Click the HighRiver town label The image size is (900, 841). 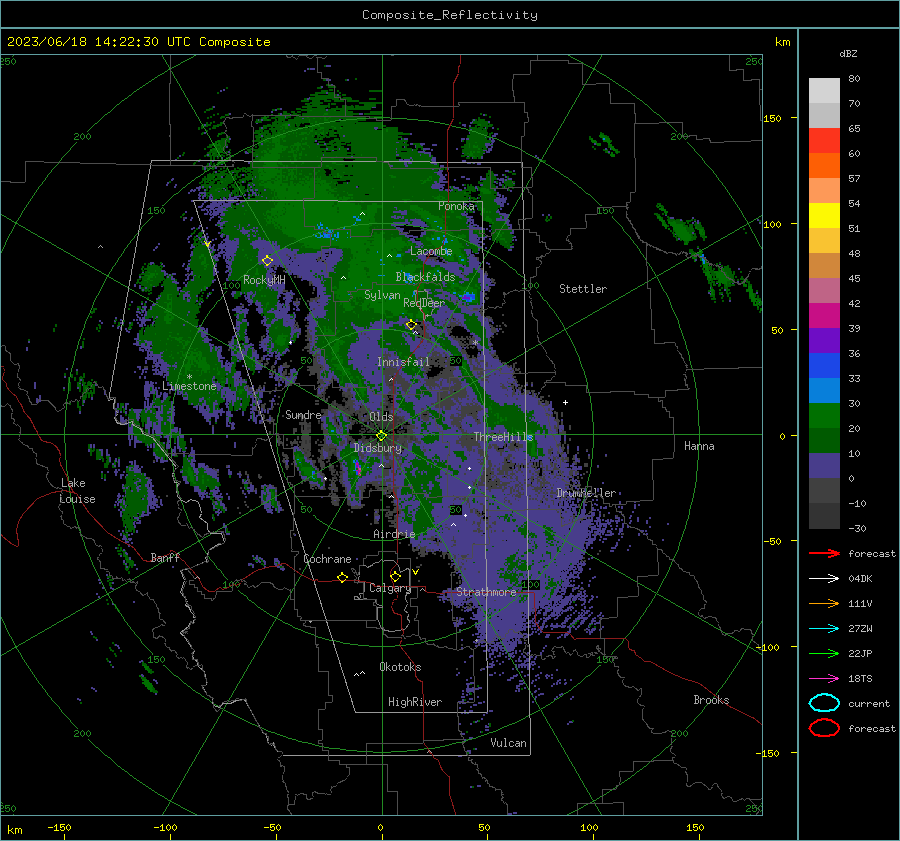click(415, 702)
